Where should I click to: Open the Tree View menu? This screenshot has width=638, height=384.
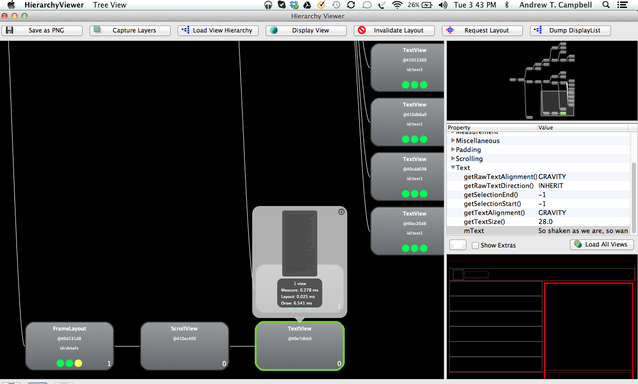(x=109, y=5)
